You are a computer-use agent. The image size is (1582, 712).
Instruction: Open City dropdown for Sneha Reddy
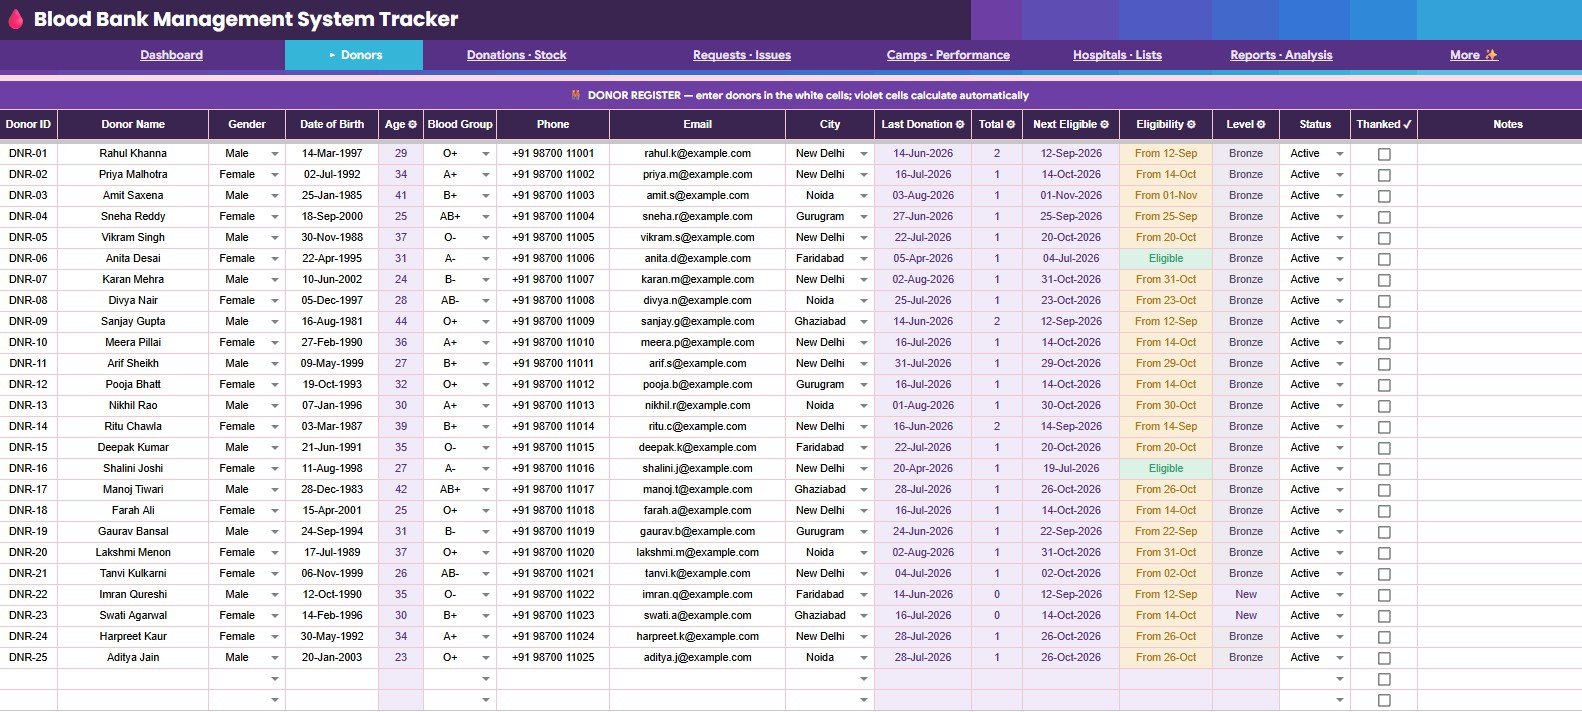[864, 217]
